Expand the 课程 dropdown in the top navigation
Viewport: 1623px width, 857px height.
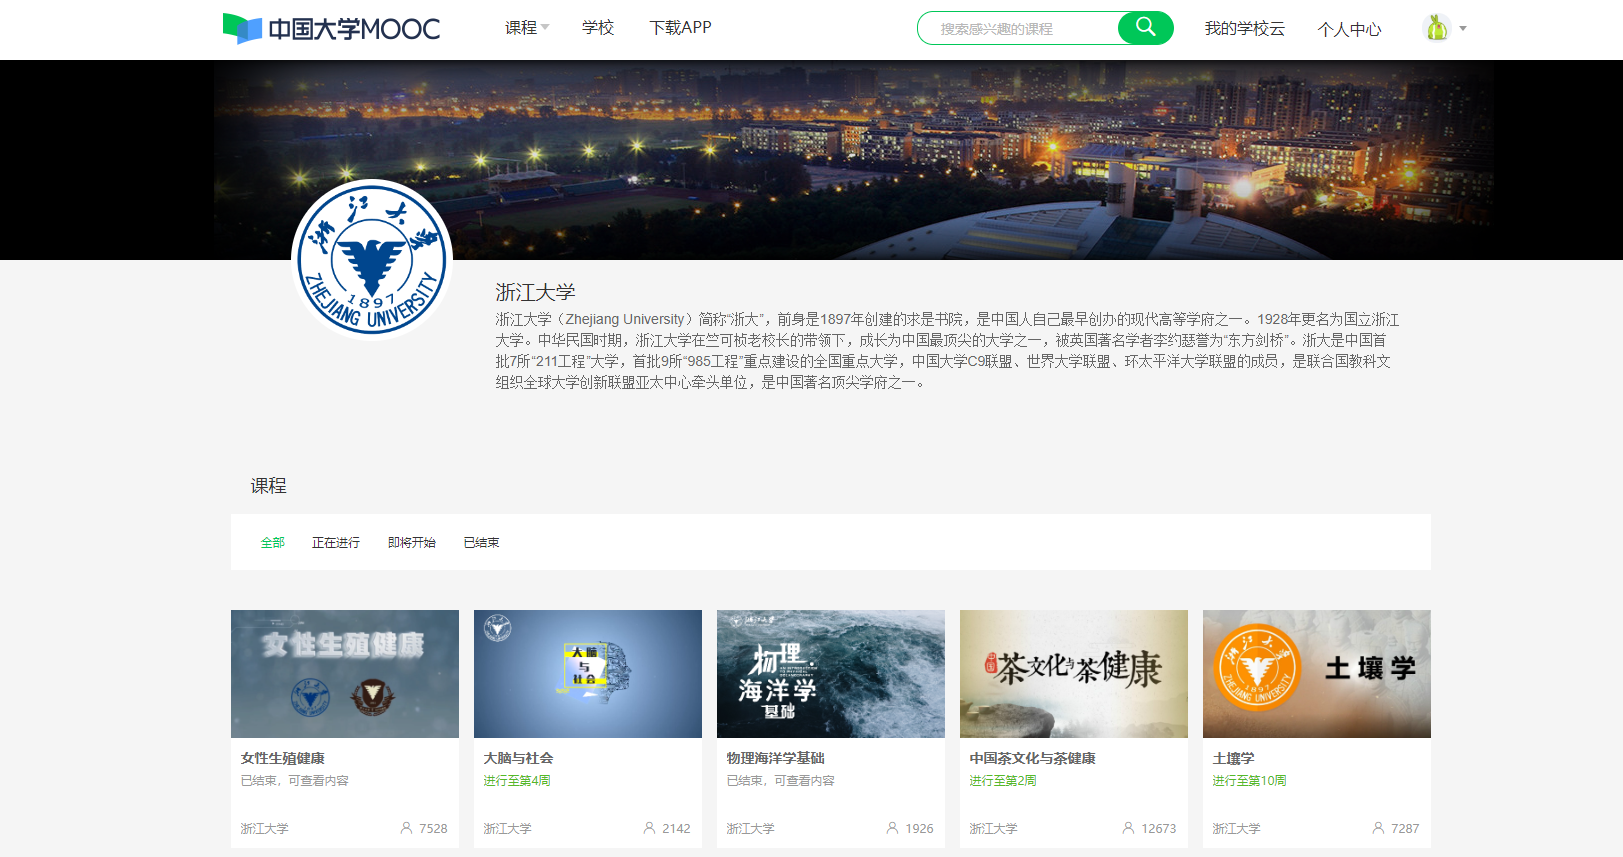527,28
